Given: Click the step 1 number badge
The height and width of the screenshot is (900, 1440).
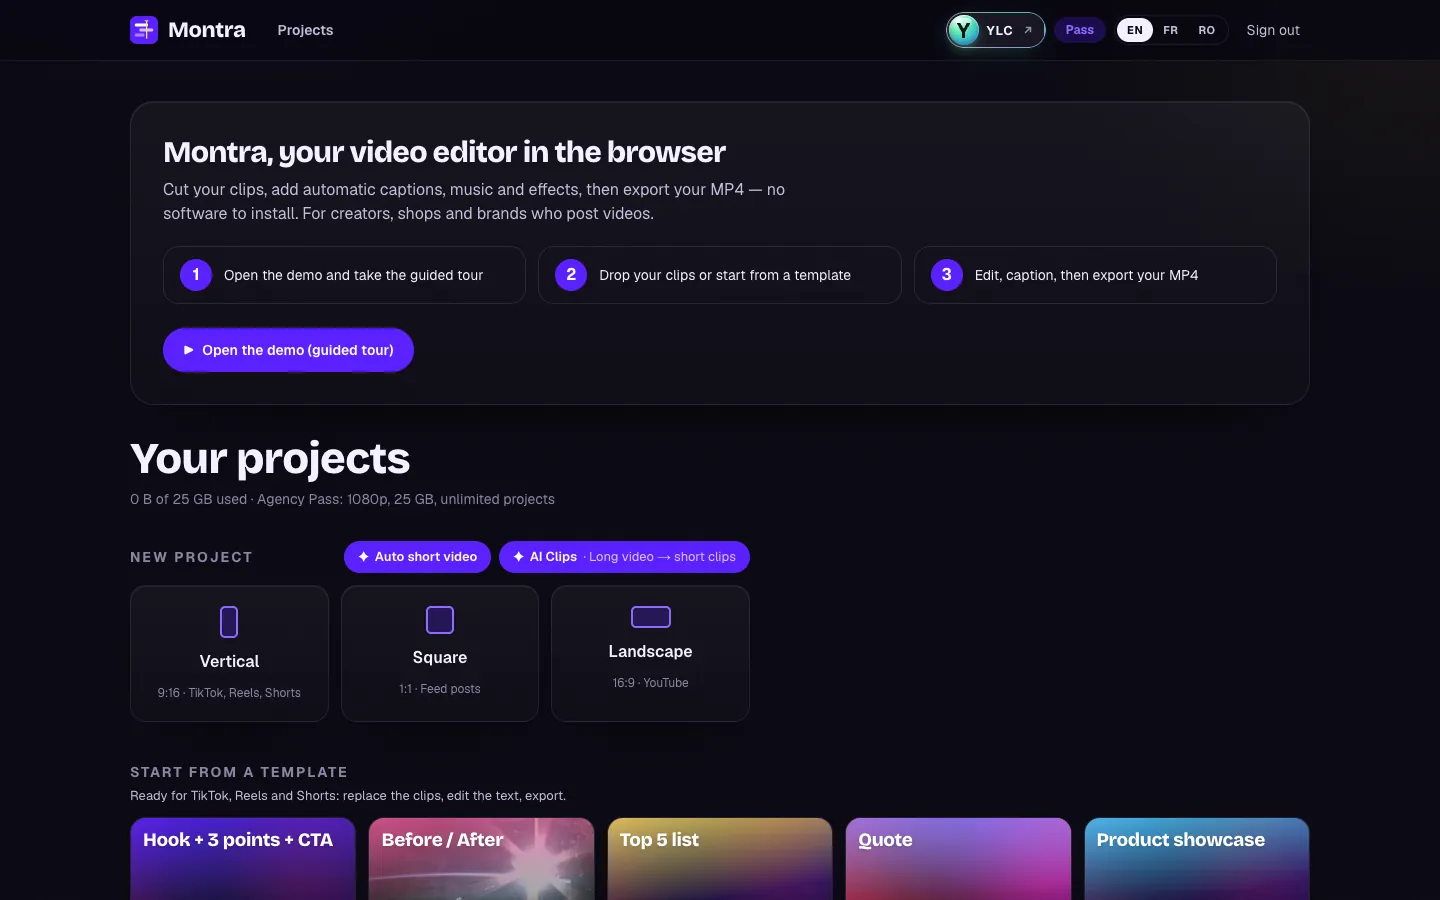Looking at the screenshot, I should (x=196, y=275).
